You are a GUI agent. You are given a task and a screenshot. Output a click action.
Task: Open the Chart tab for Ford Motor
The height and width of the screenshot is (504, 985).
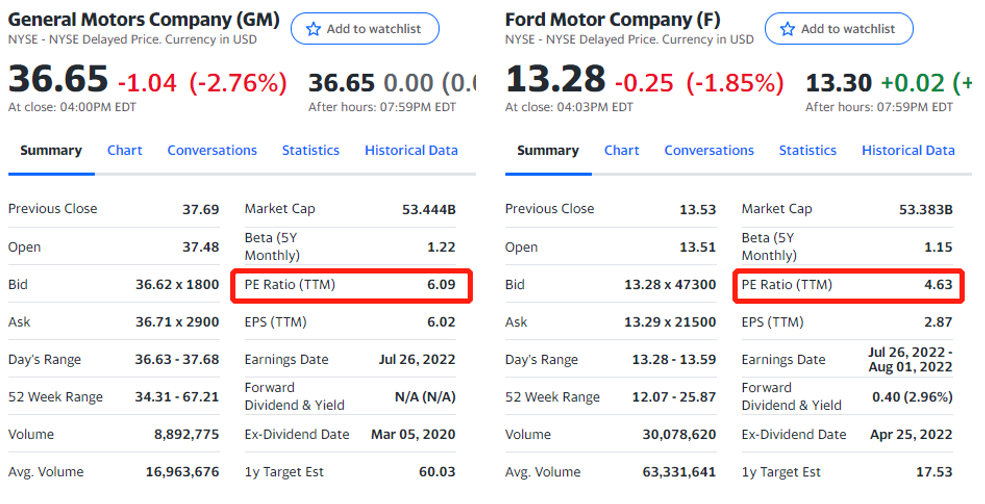pyautogui.click(x=621, y=150)
